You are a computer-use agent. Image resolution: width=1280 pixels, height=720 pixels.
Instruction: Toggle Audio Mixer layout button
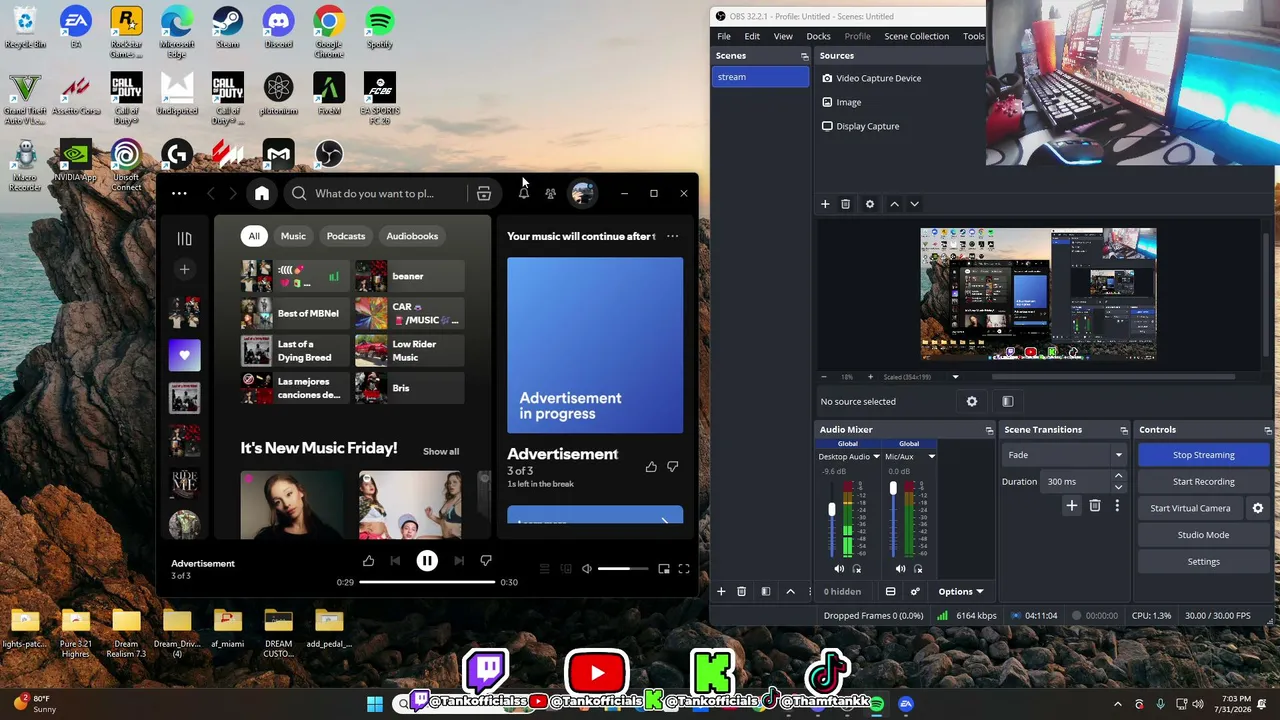pos(890,591)
